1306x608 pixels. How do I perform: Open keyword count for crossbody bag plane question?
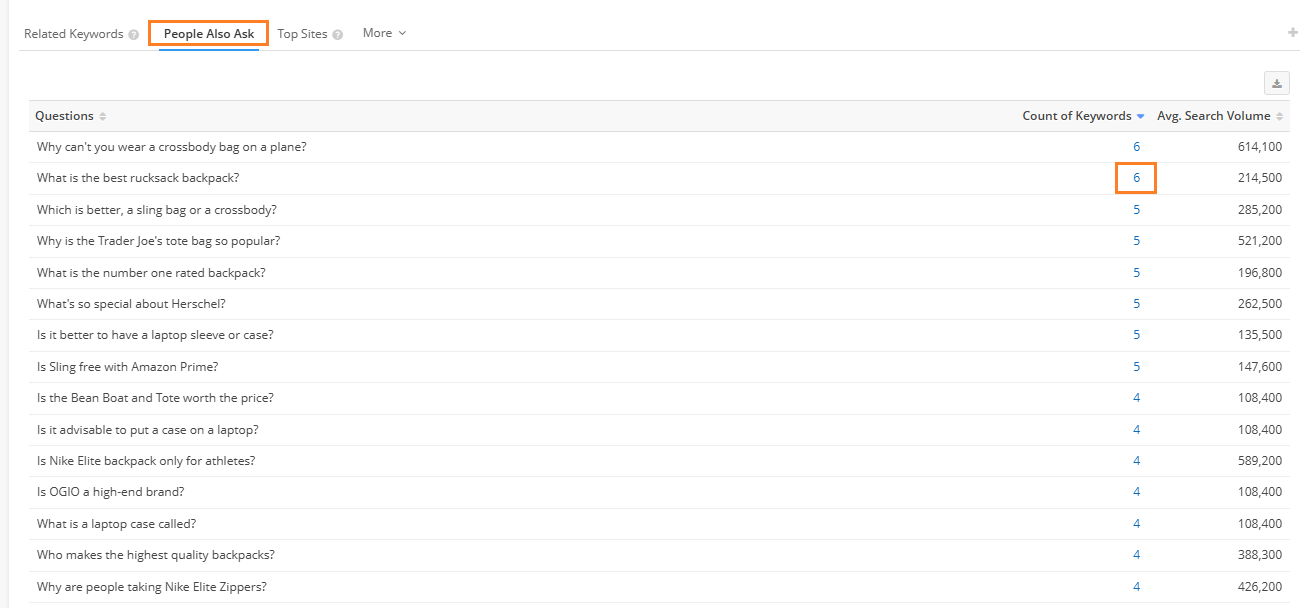(1136, 147)
